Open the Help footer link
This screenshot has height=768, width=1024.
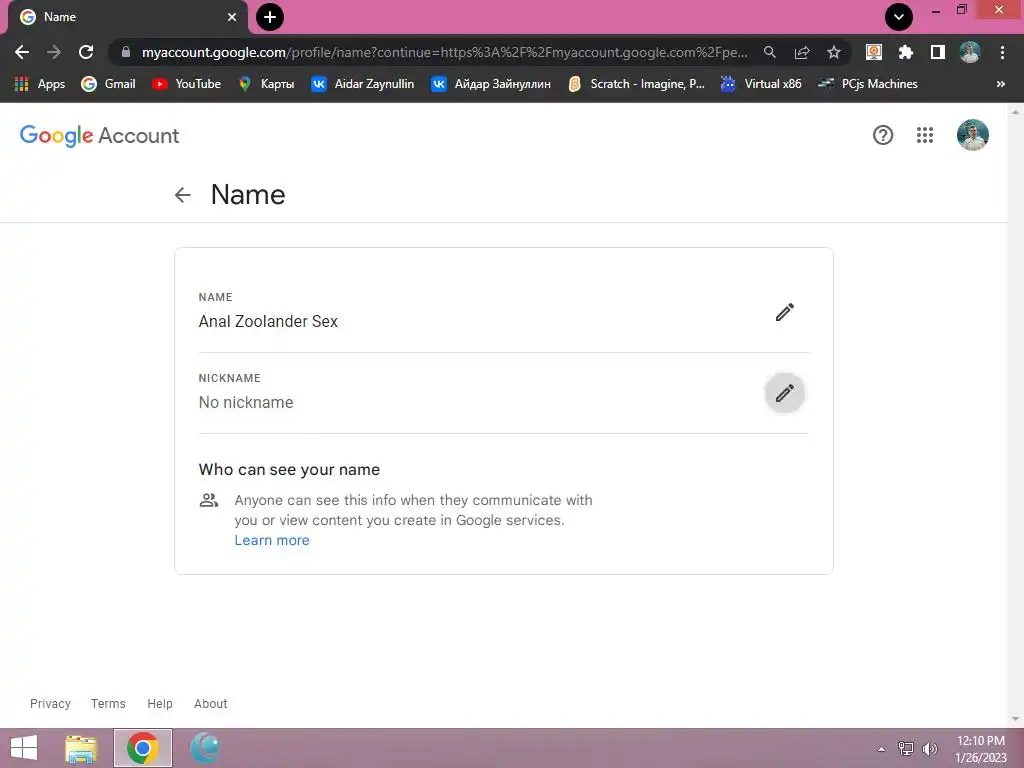point(159,703)
